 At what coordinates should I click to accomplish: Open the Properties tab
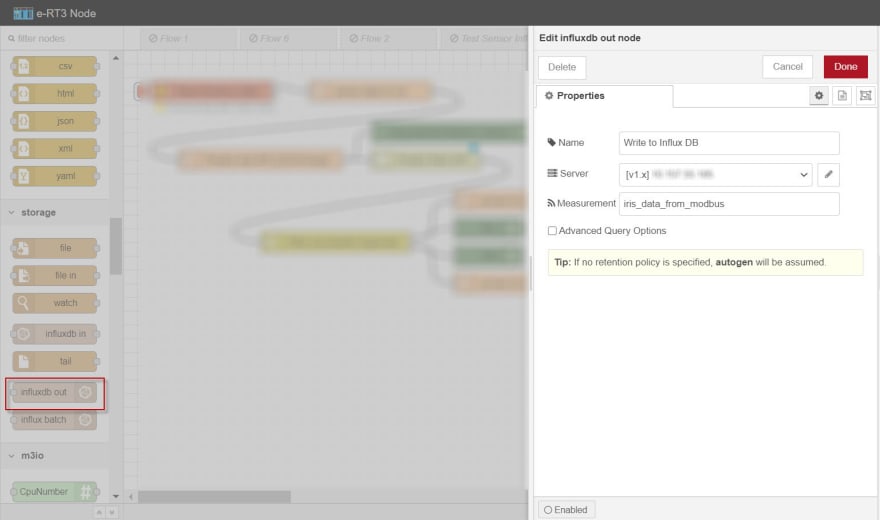pyautogui.click(x=605, y=96)
